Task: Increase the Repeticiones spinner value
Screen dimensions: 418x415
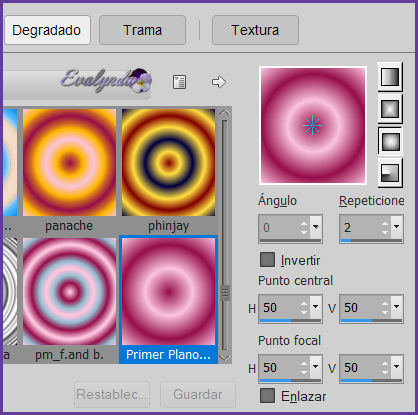Action: [385, 224]
